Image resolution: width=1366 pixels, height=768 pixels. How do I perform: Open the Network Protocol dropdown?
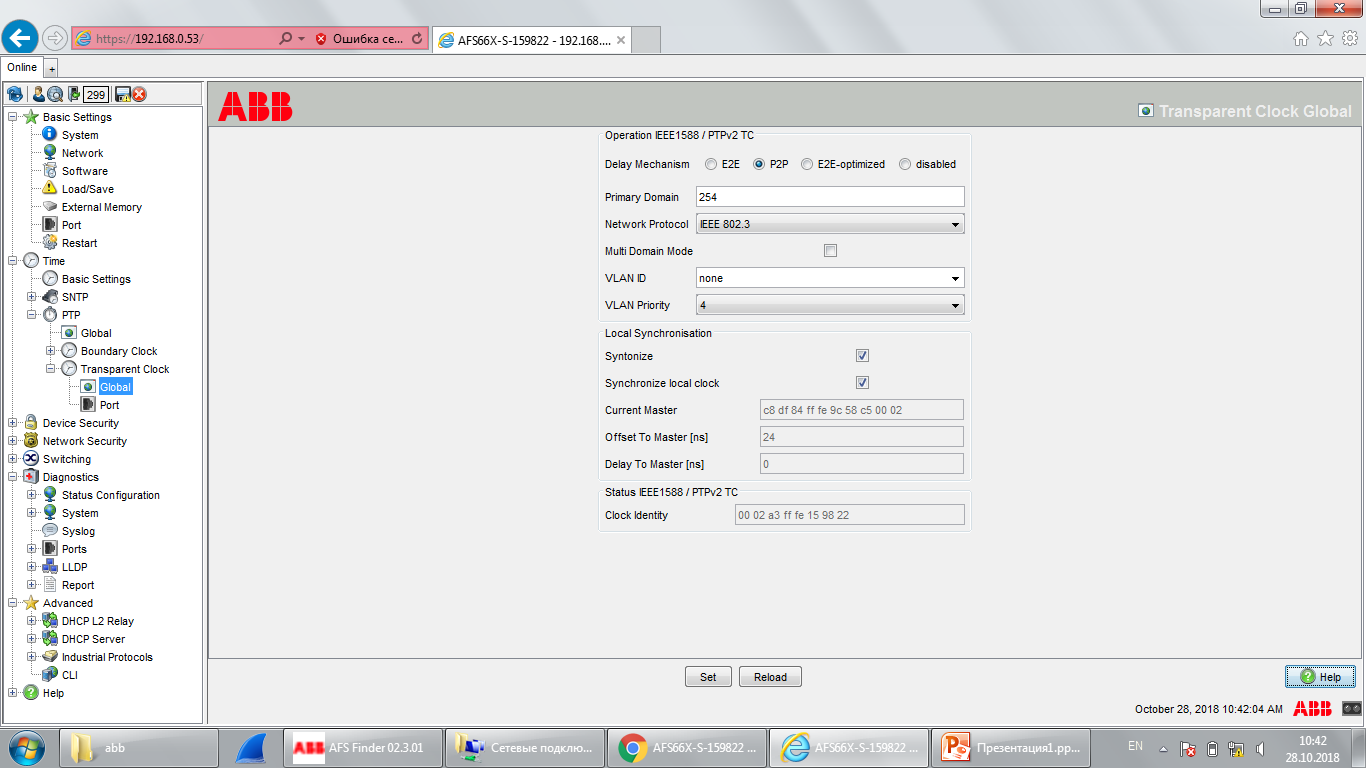pyautogui.click(x=830, y=224)
